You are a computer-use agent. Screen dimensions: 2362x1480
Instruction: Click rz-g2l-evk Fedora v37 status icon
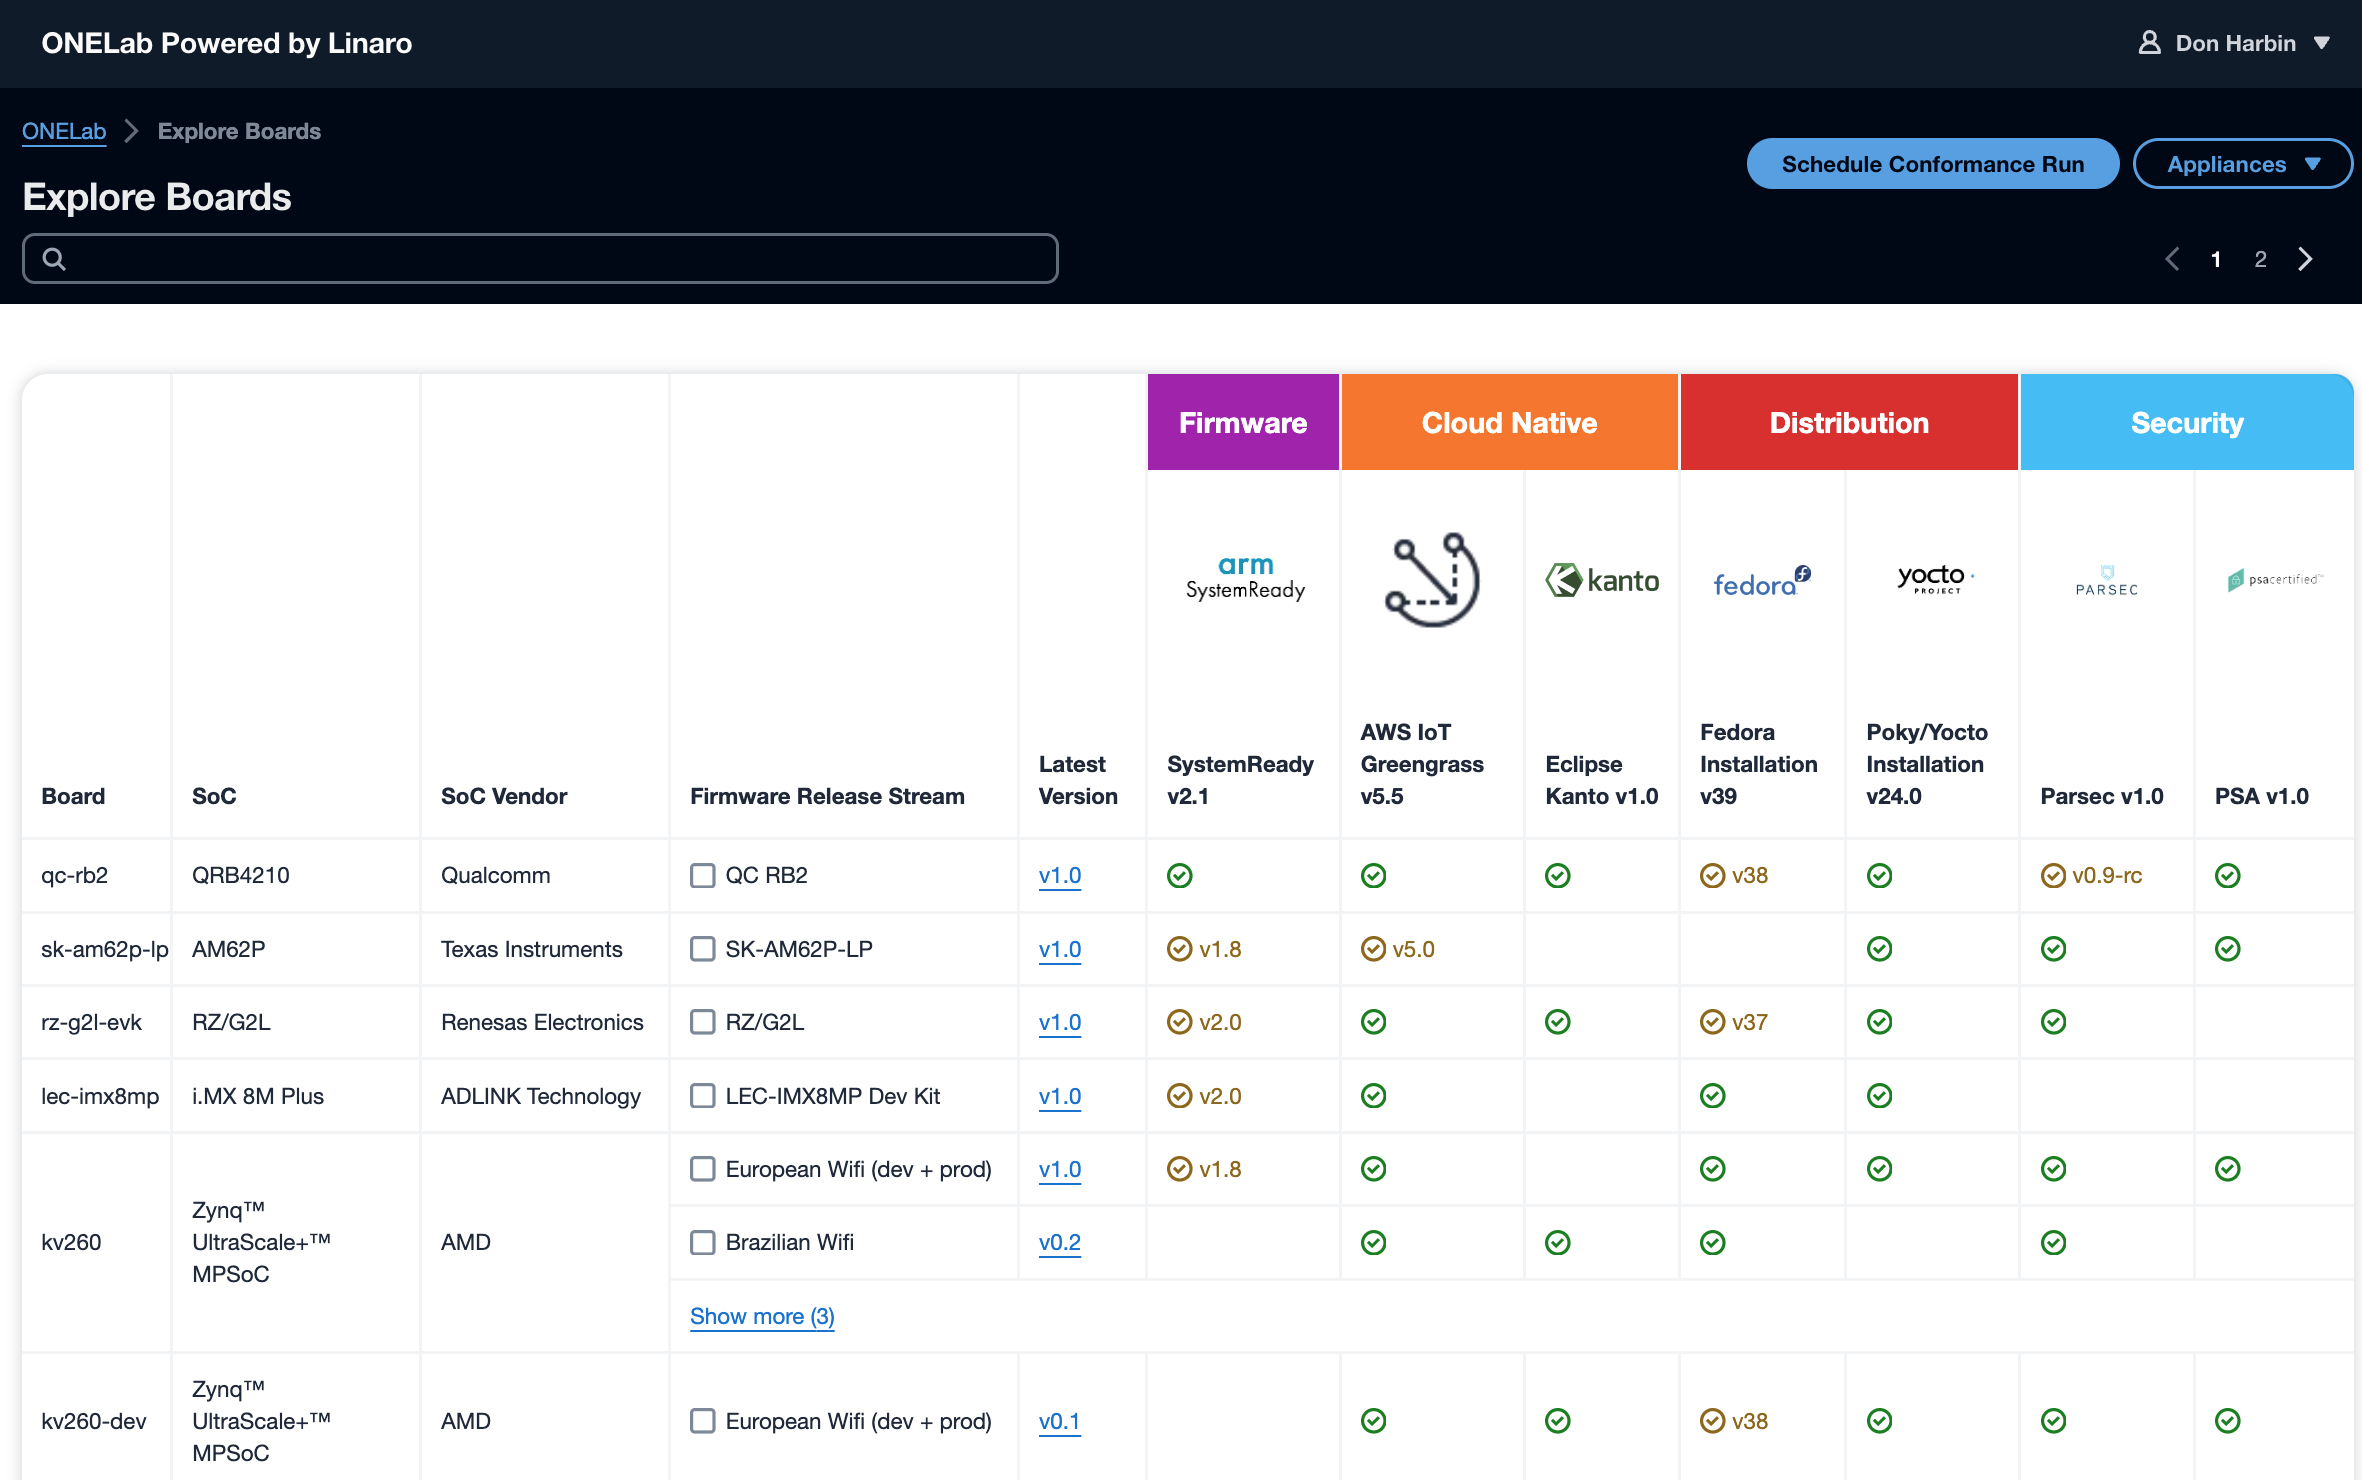click(x=1713, y=1022)
